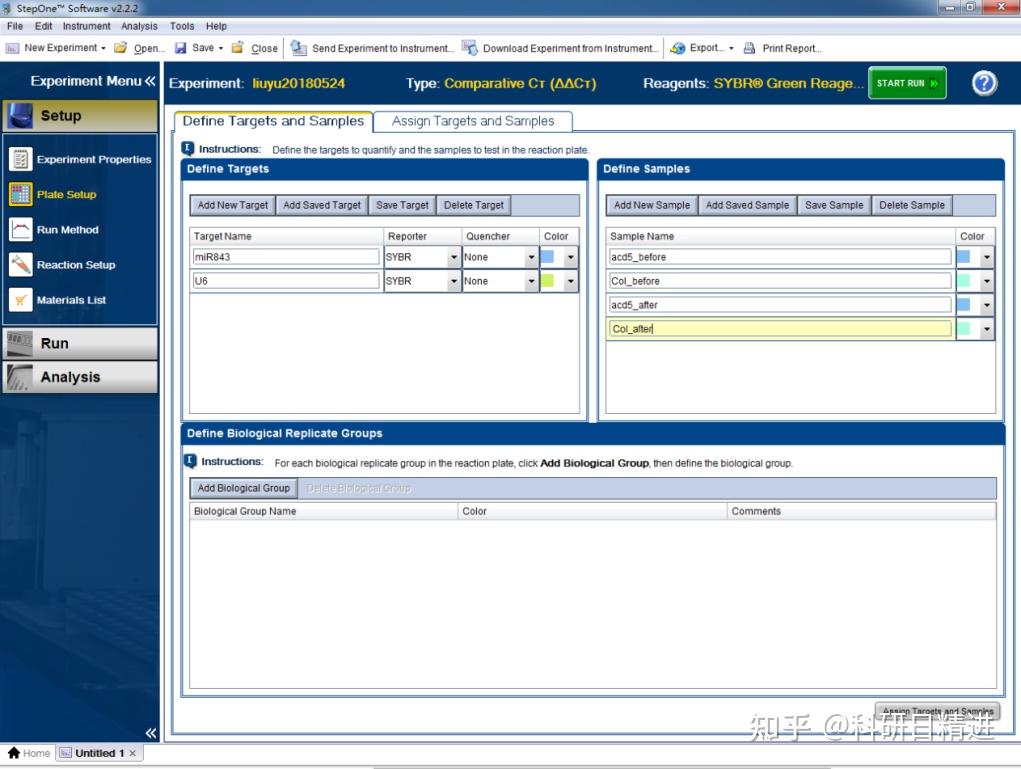Click Add Biological Group button
Viewport: 1021px width, 769px height.
pos(244,488)
